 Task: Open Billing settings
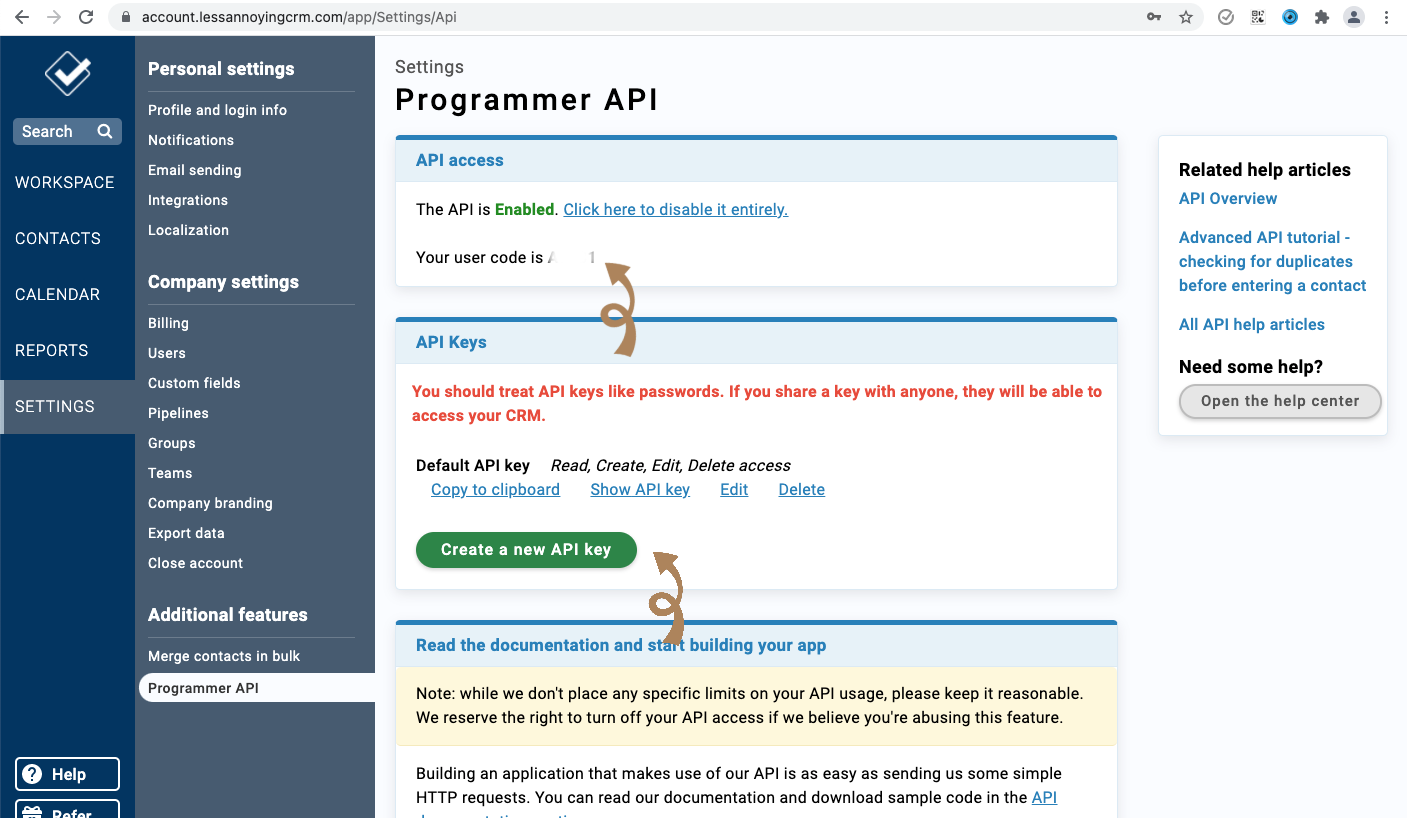pyautogui.click(x=168, y=323)
